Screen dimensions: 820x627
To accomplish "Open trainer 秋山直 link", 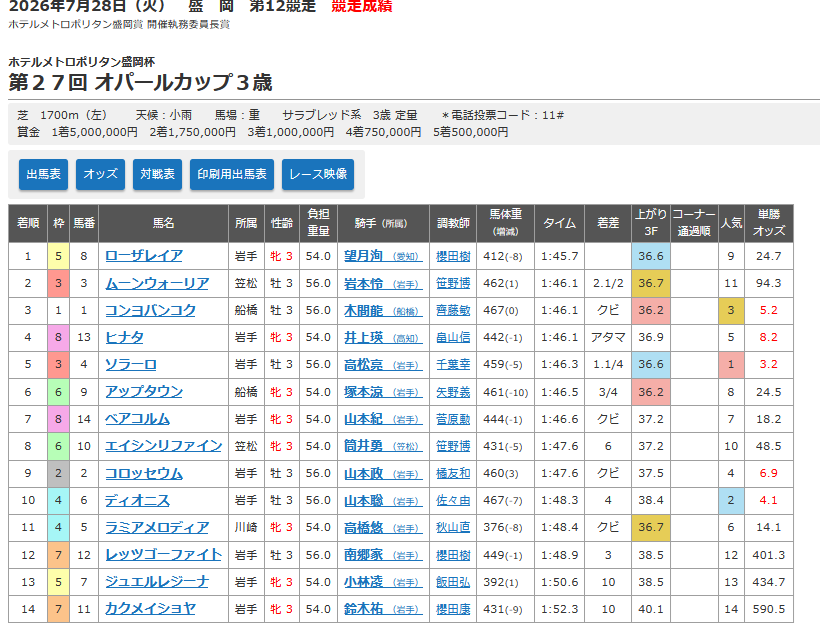I will pos(453,528).
